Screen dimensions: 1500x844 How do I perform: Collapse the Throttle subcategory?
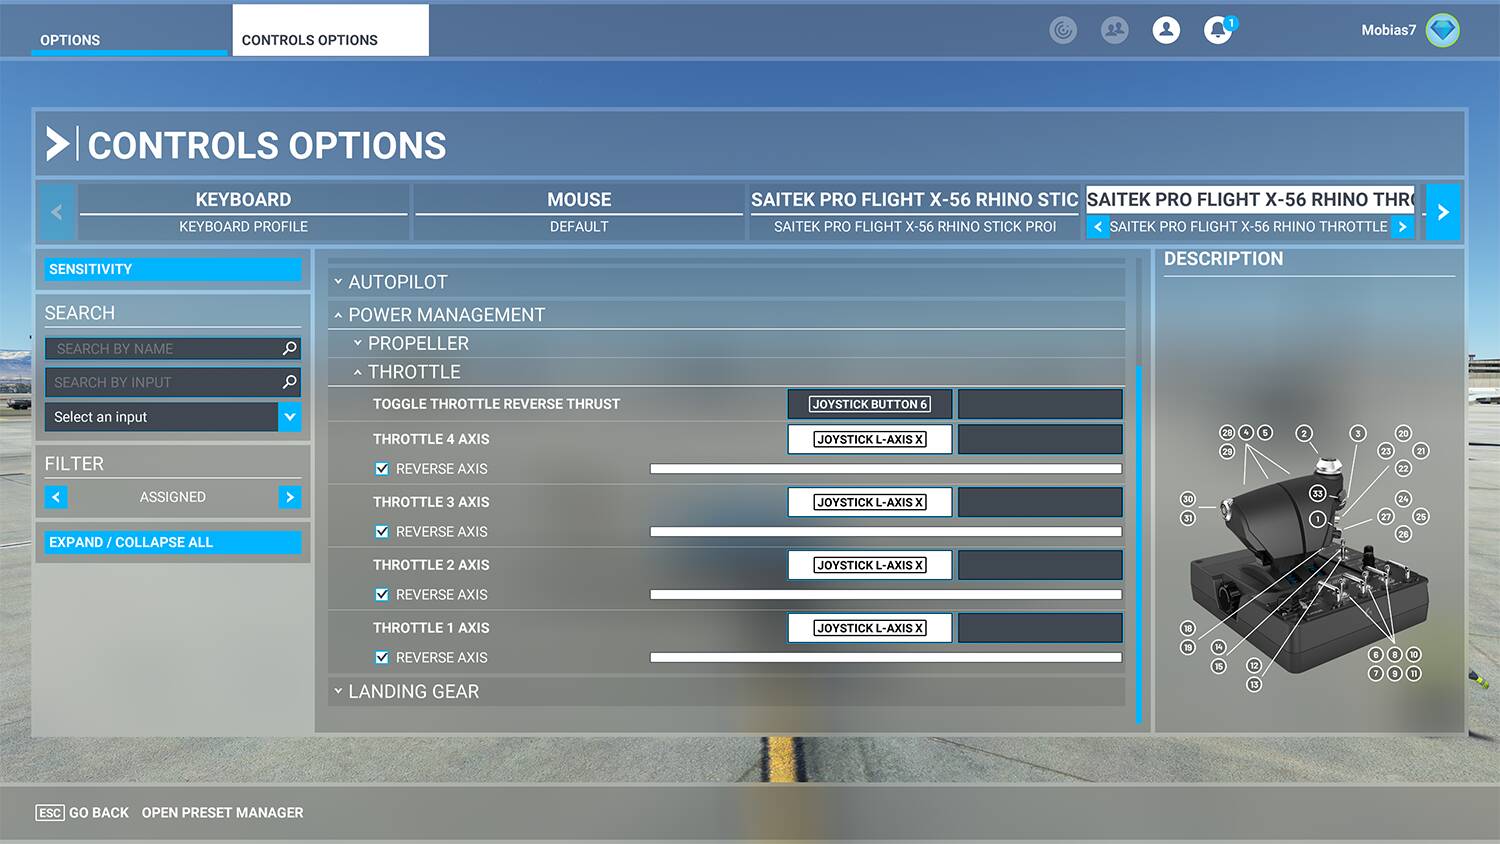pyautogui.click(x=727, y=372)
